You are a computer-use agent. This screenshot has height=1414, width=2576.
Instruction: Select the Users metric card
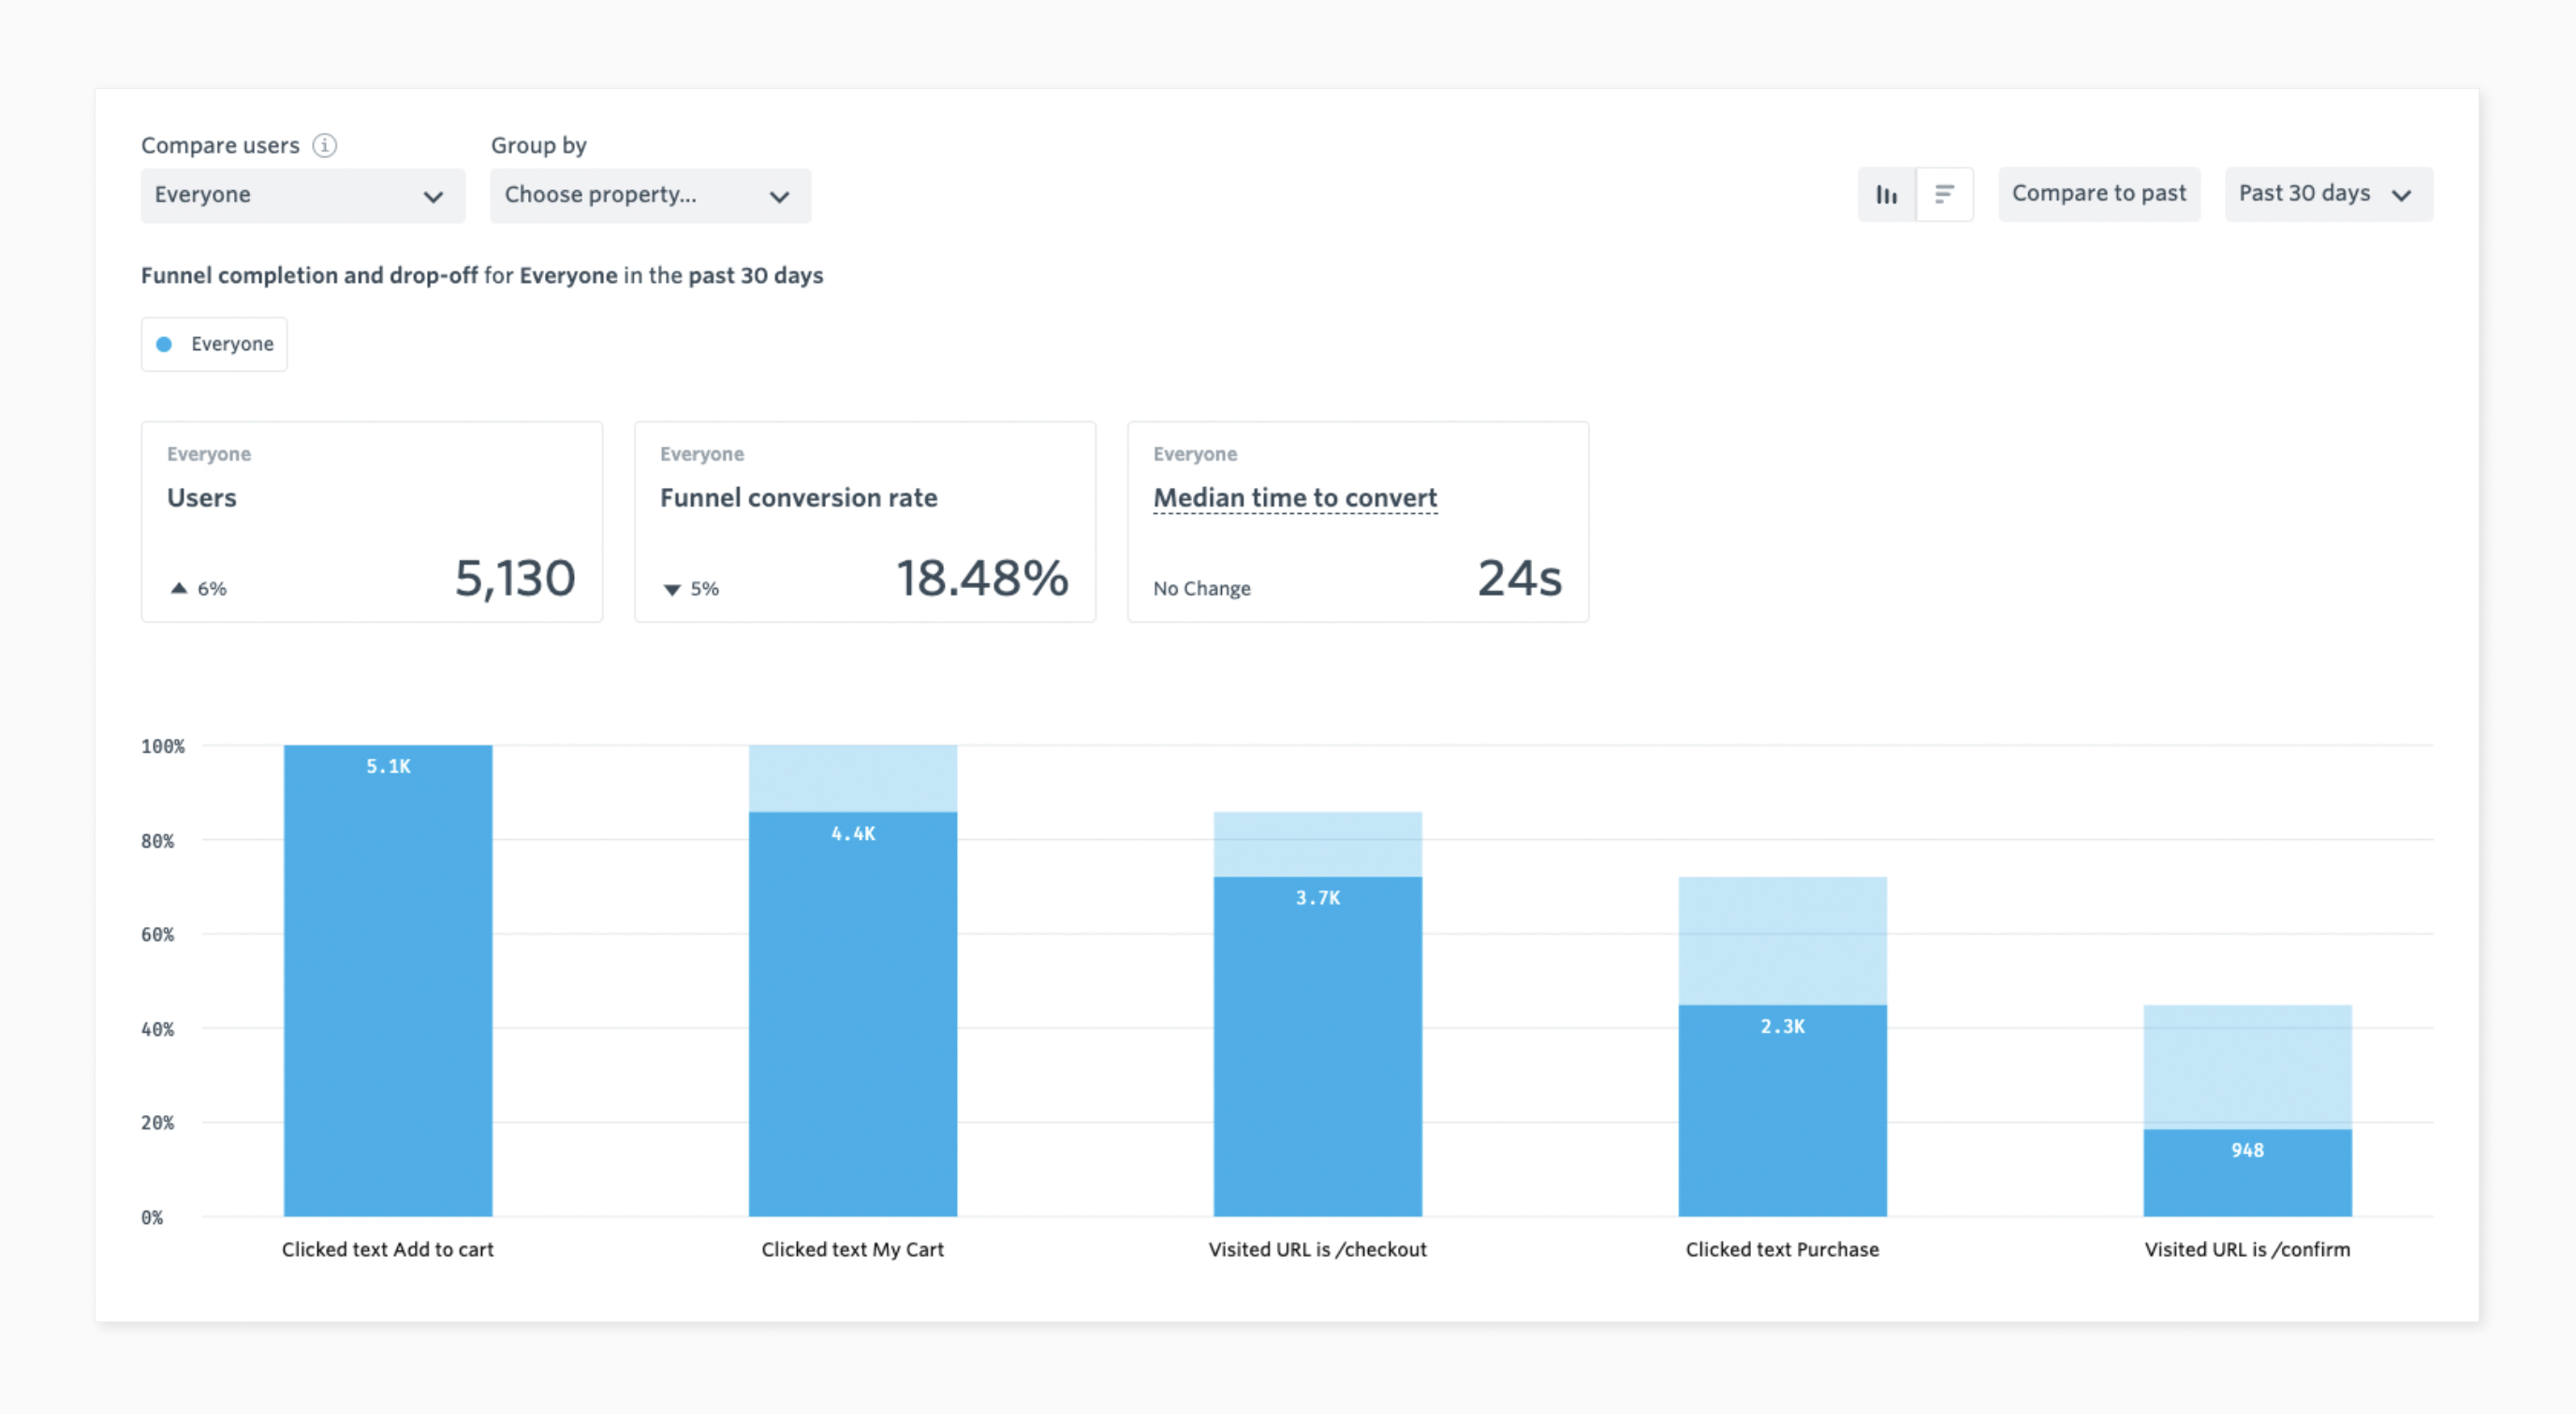[x=371, y=522]
